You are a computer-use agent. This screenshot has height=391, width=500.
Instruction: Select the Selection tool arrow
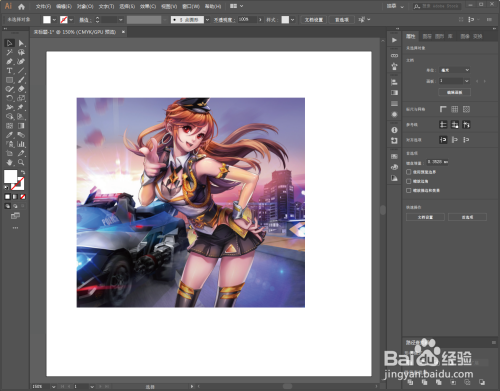tap(9, 43)
